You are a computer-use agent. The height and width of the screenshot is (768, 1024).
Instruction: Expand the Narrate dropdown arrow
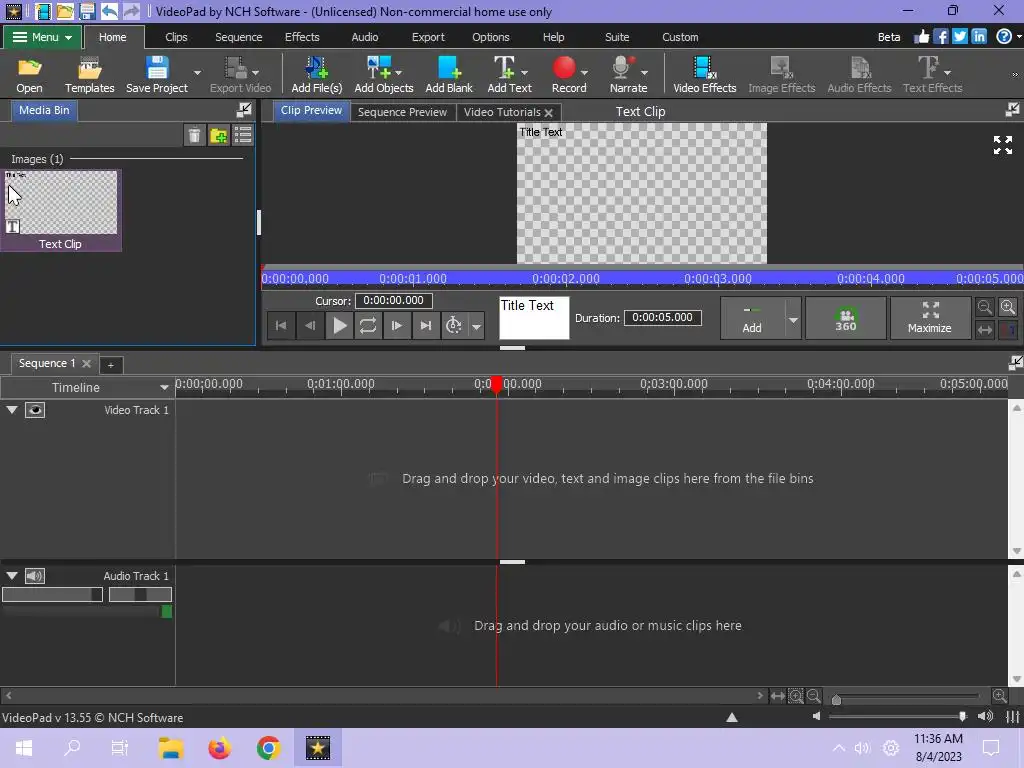[x=644, y=72]
